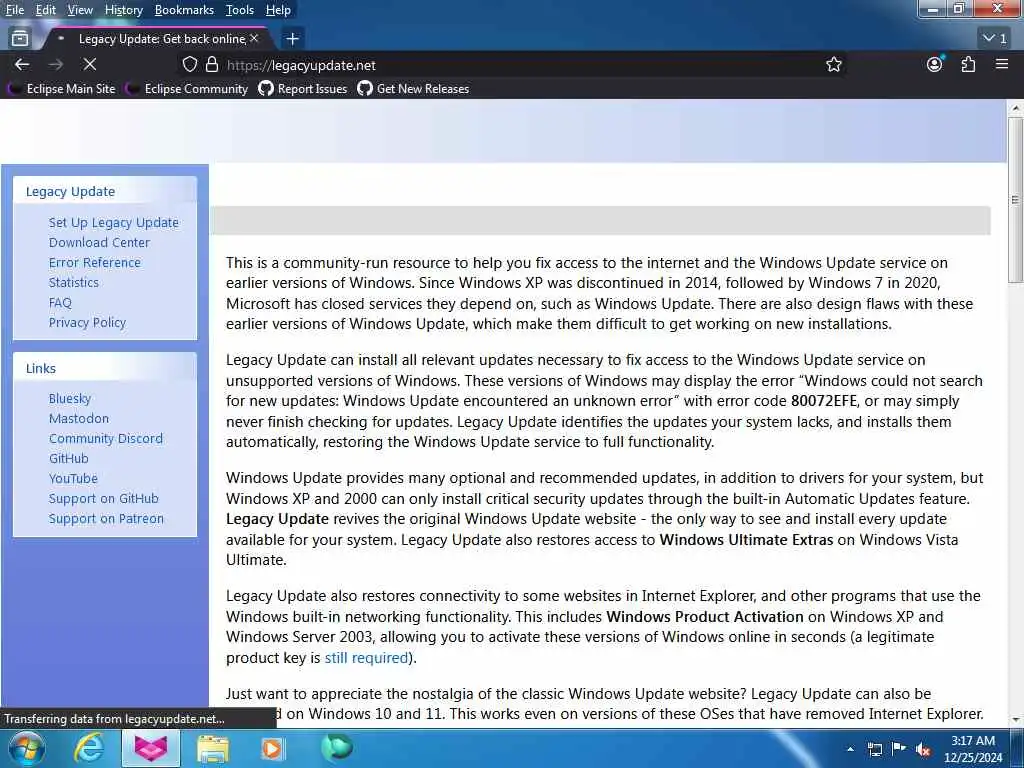1024x768 pixels.
Task: Open the green globe taskbar icon
Action: pyautogui.click(x=336, y=747)
